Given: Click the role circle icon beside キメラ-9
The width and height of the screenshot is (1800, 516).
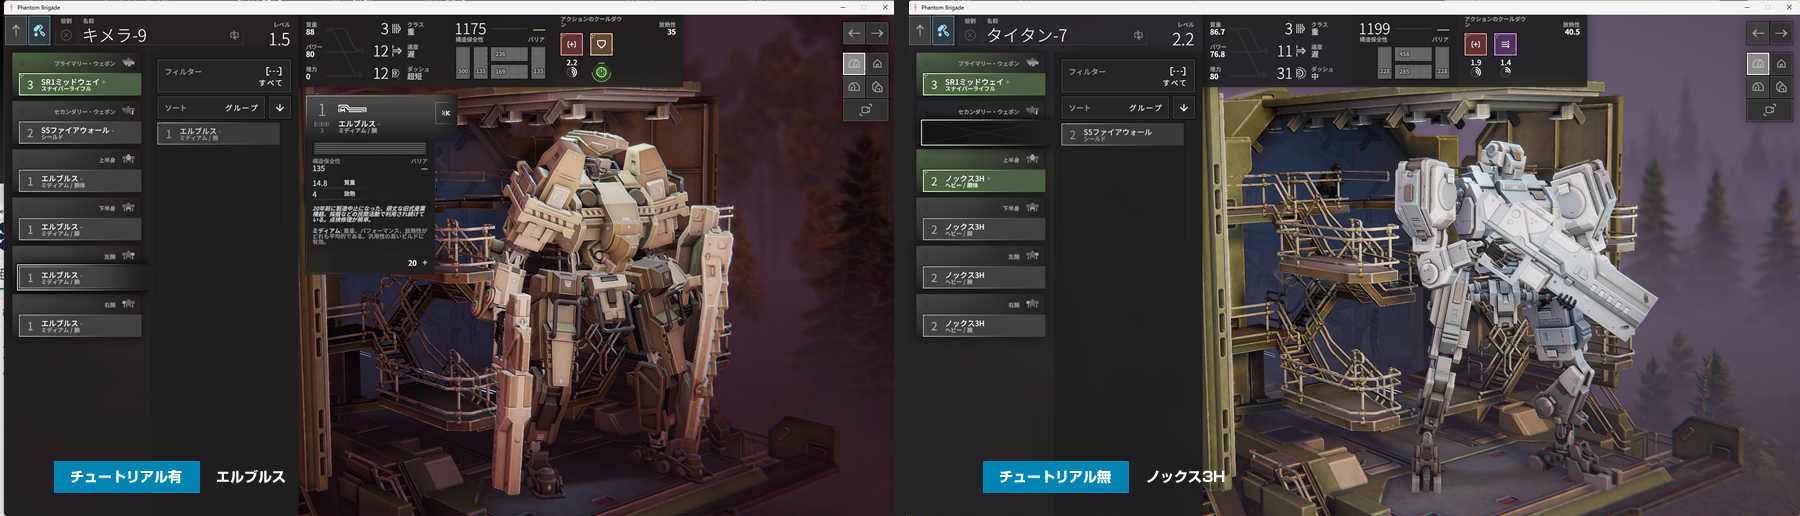Looking at the screenshot, I should [x=66, y=35].
